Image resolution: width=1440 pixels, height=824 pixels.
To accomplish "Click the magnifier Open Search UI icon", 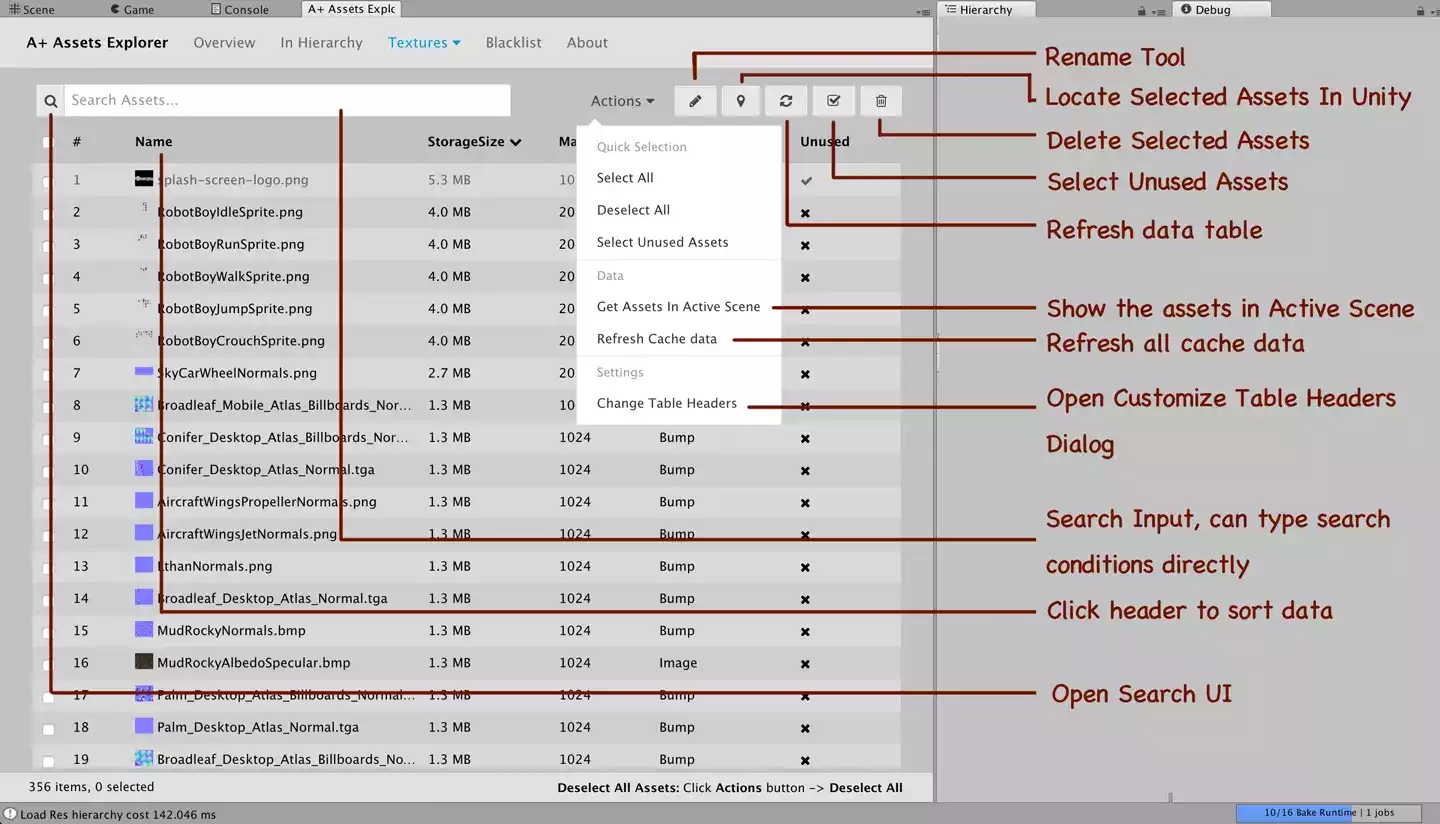I will click(51, 101).
